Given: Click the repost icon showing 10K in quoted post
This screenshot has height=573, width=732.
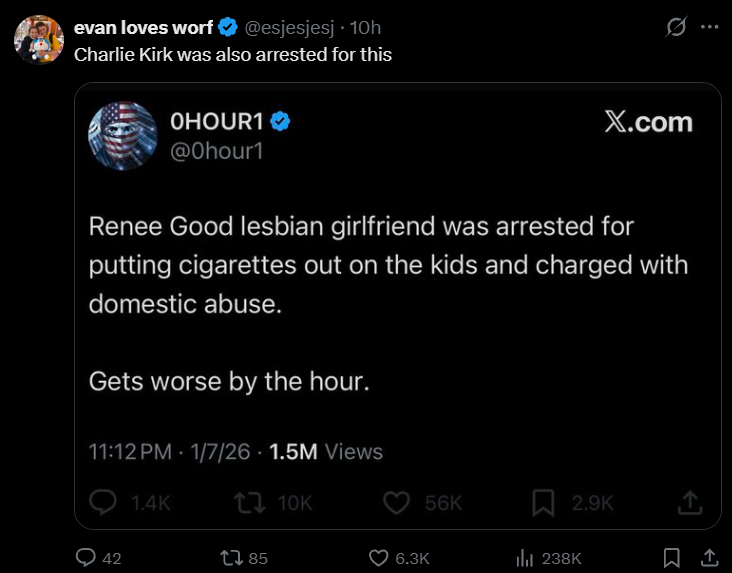Looking at the screenshot, I should coord(249,503).
